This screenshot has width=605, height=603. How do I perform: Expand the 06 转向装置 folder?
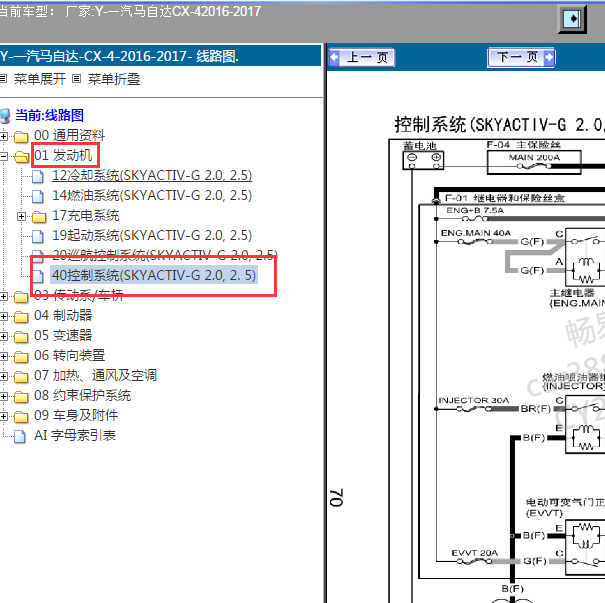click(x=3, y=356)
